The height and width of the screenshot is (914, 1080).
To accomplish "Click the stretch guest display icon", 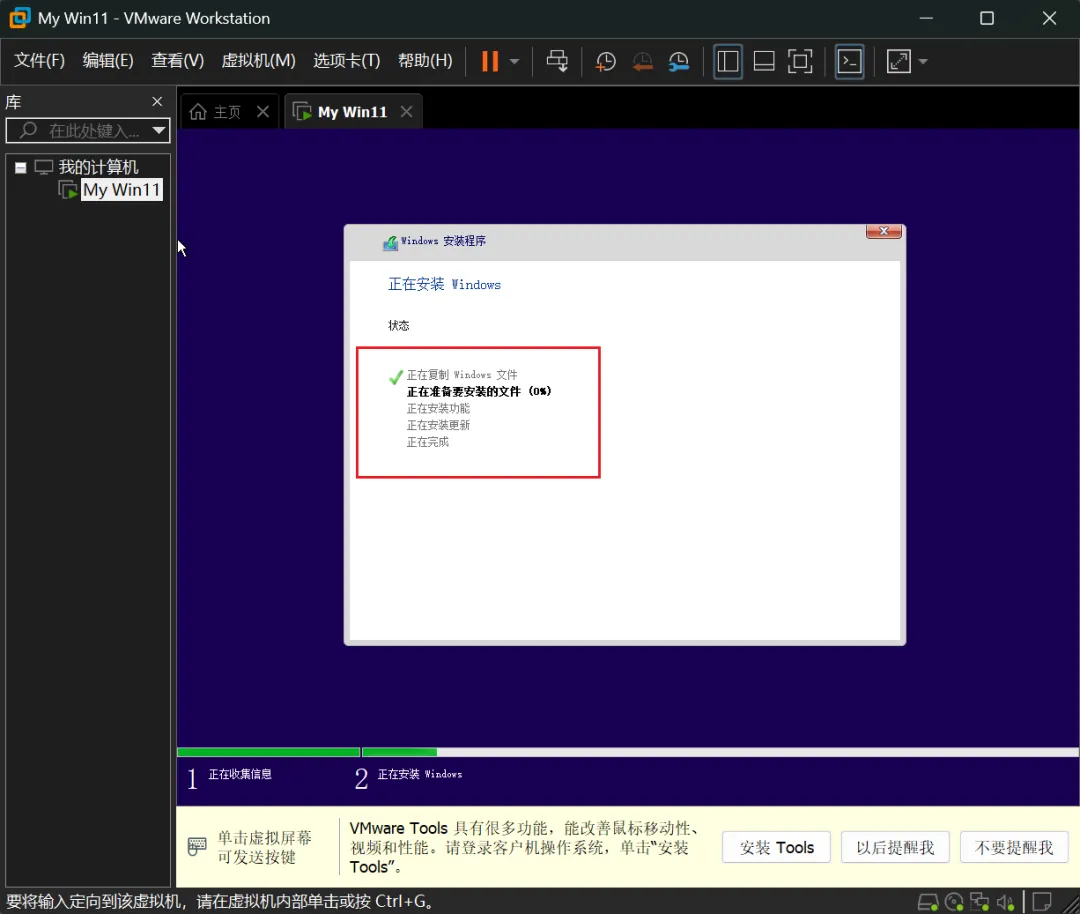I will click(x=898, y=61).
